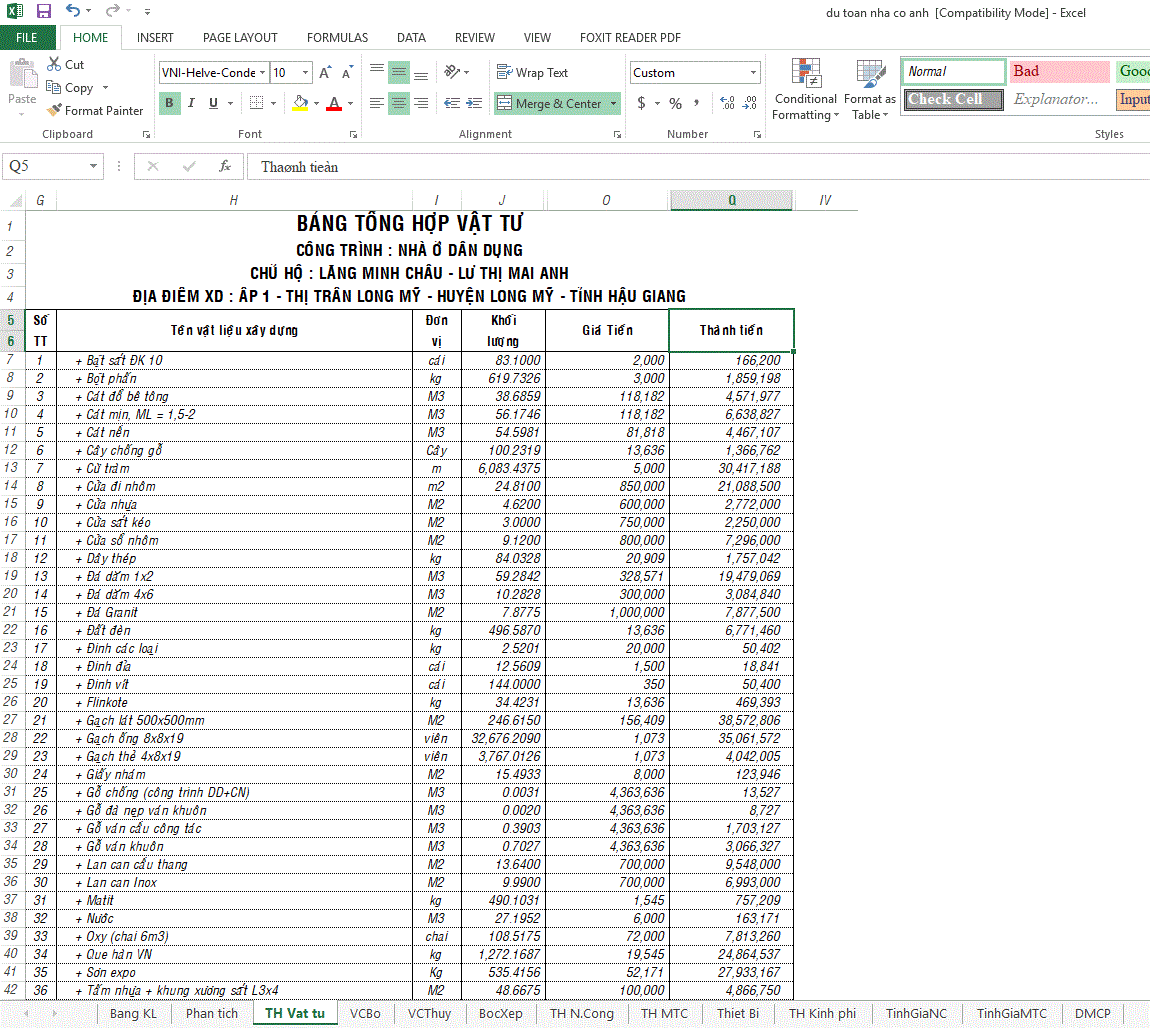Apply the Check Cell style
The height and width of the screenshot is (1028, 1150).
click(953, 99)
